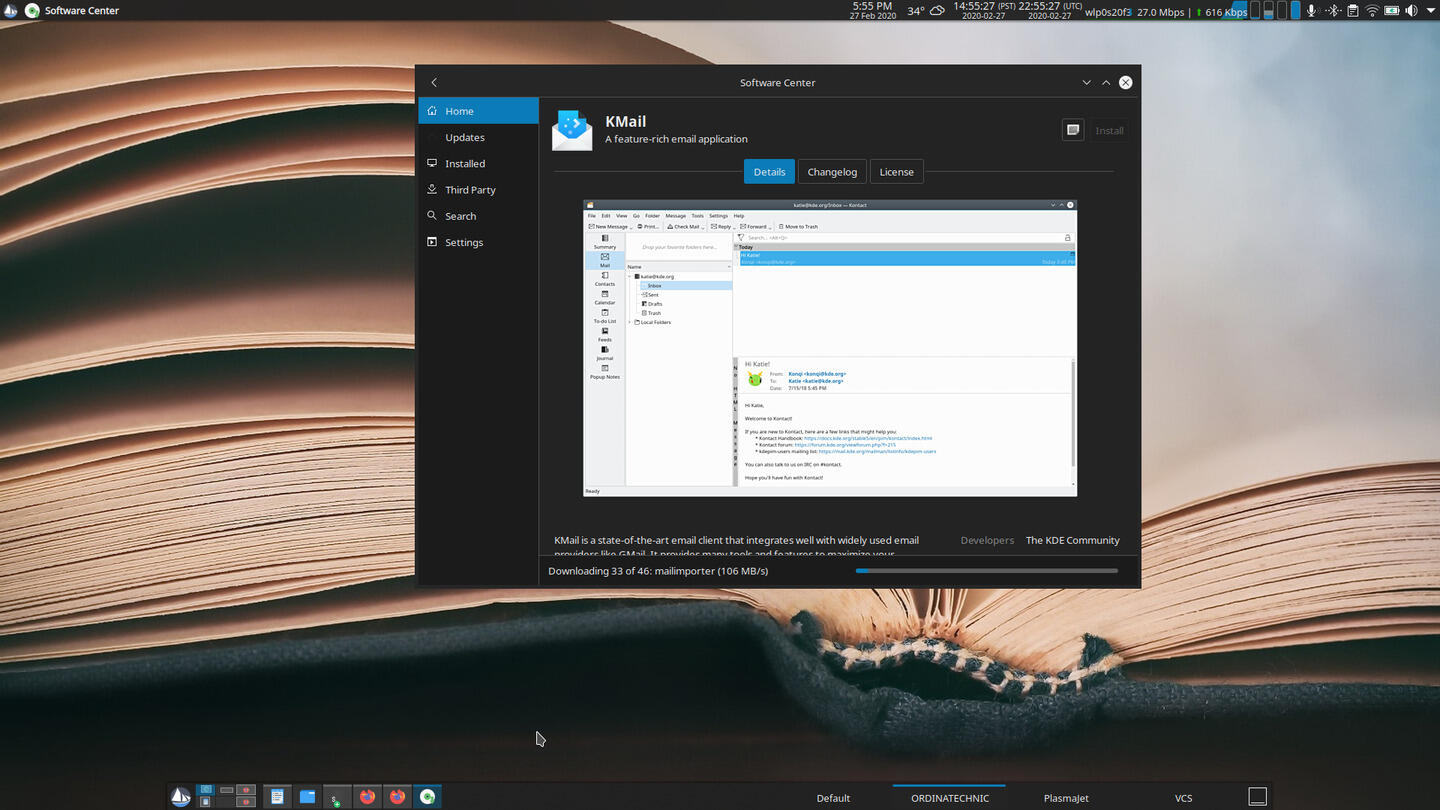Click Software Center title in top panel
The image size is (1440, 810).
coord(81,11)
